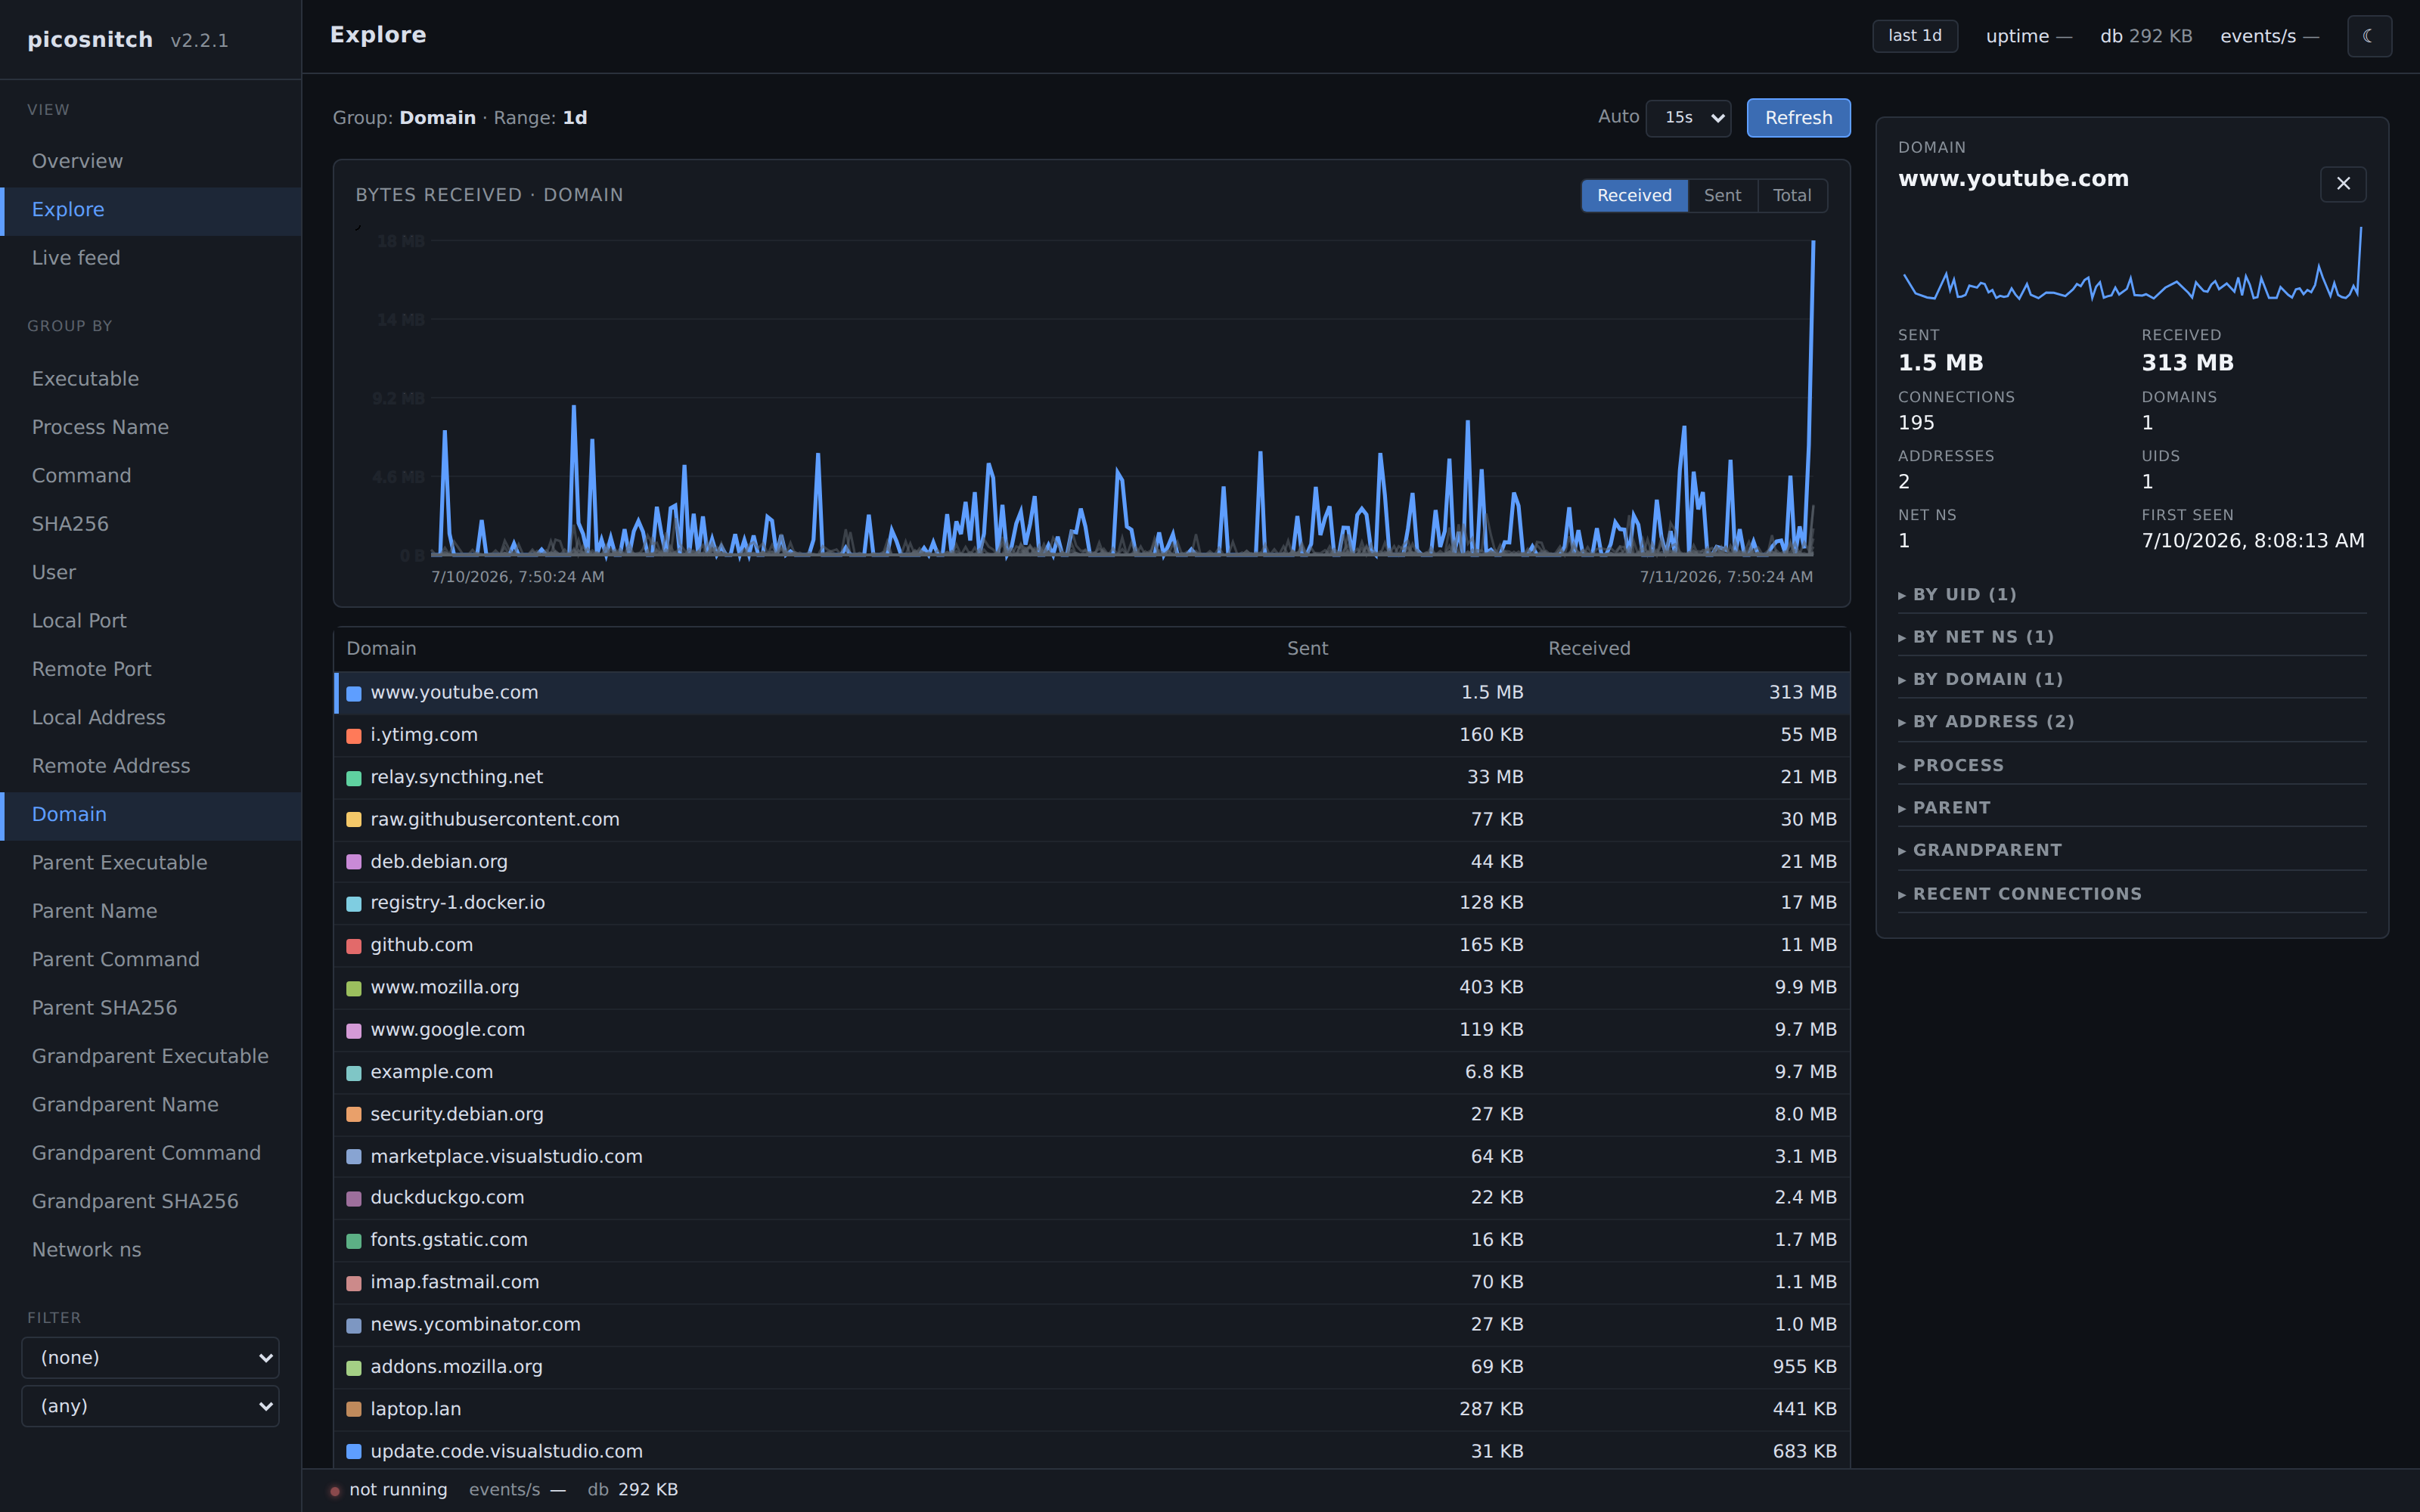The width and height of the screenshot is (2420, 1512).
Task: Select the Explore view
Action: tap(151, 210)
